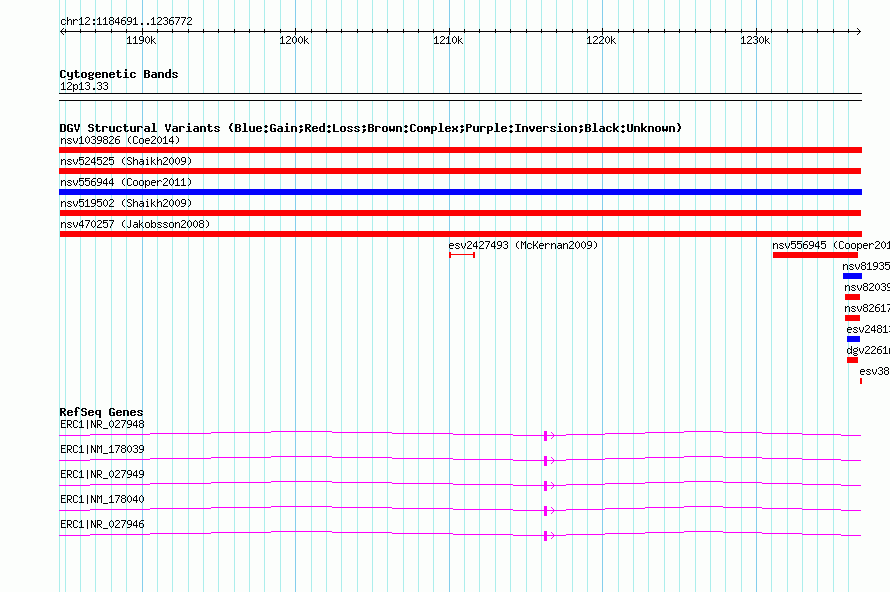Click the ERC1|NR_027946 transcript label

click(102, 524)
